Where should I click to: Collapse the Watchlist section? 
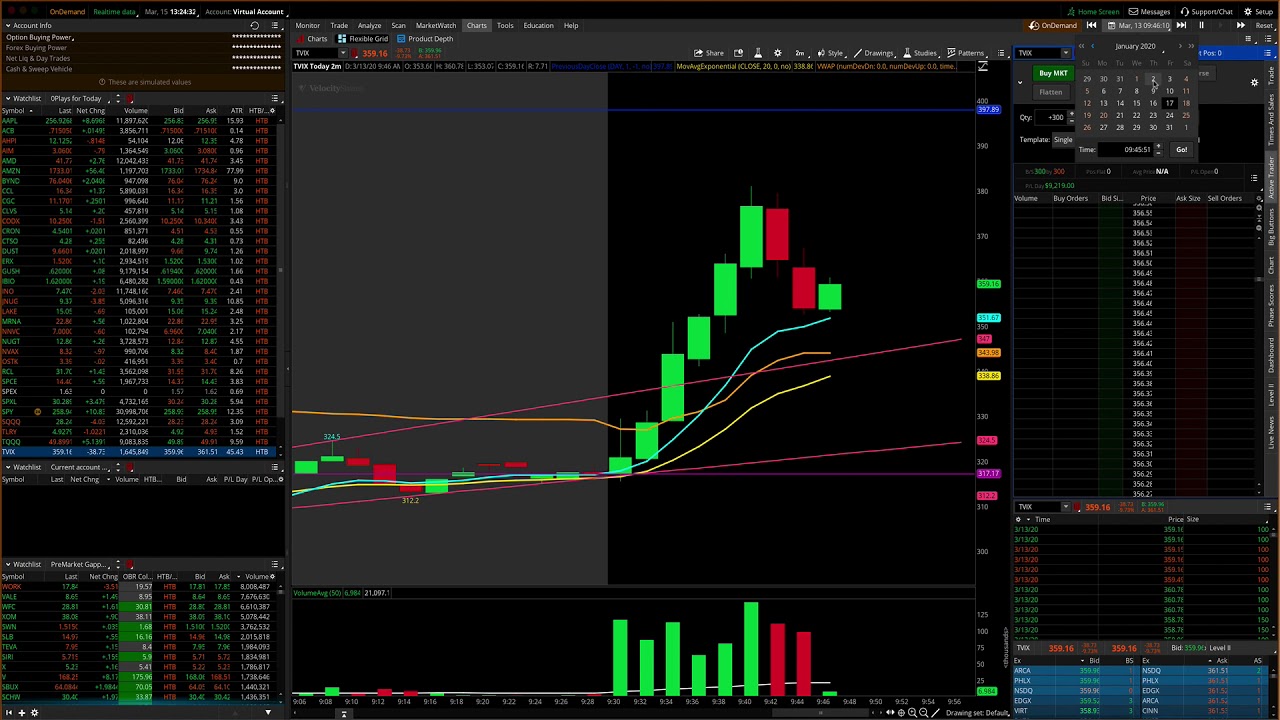click(x=7, y=98)
